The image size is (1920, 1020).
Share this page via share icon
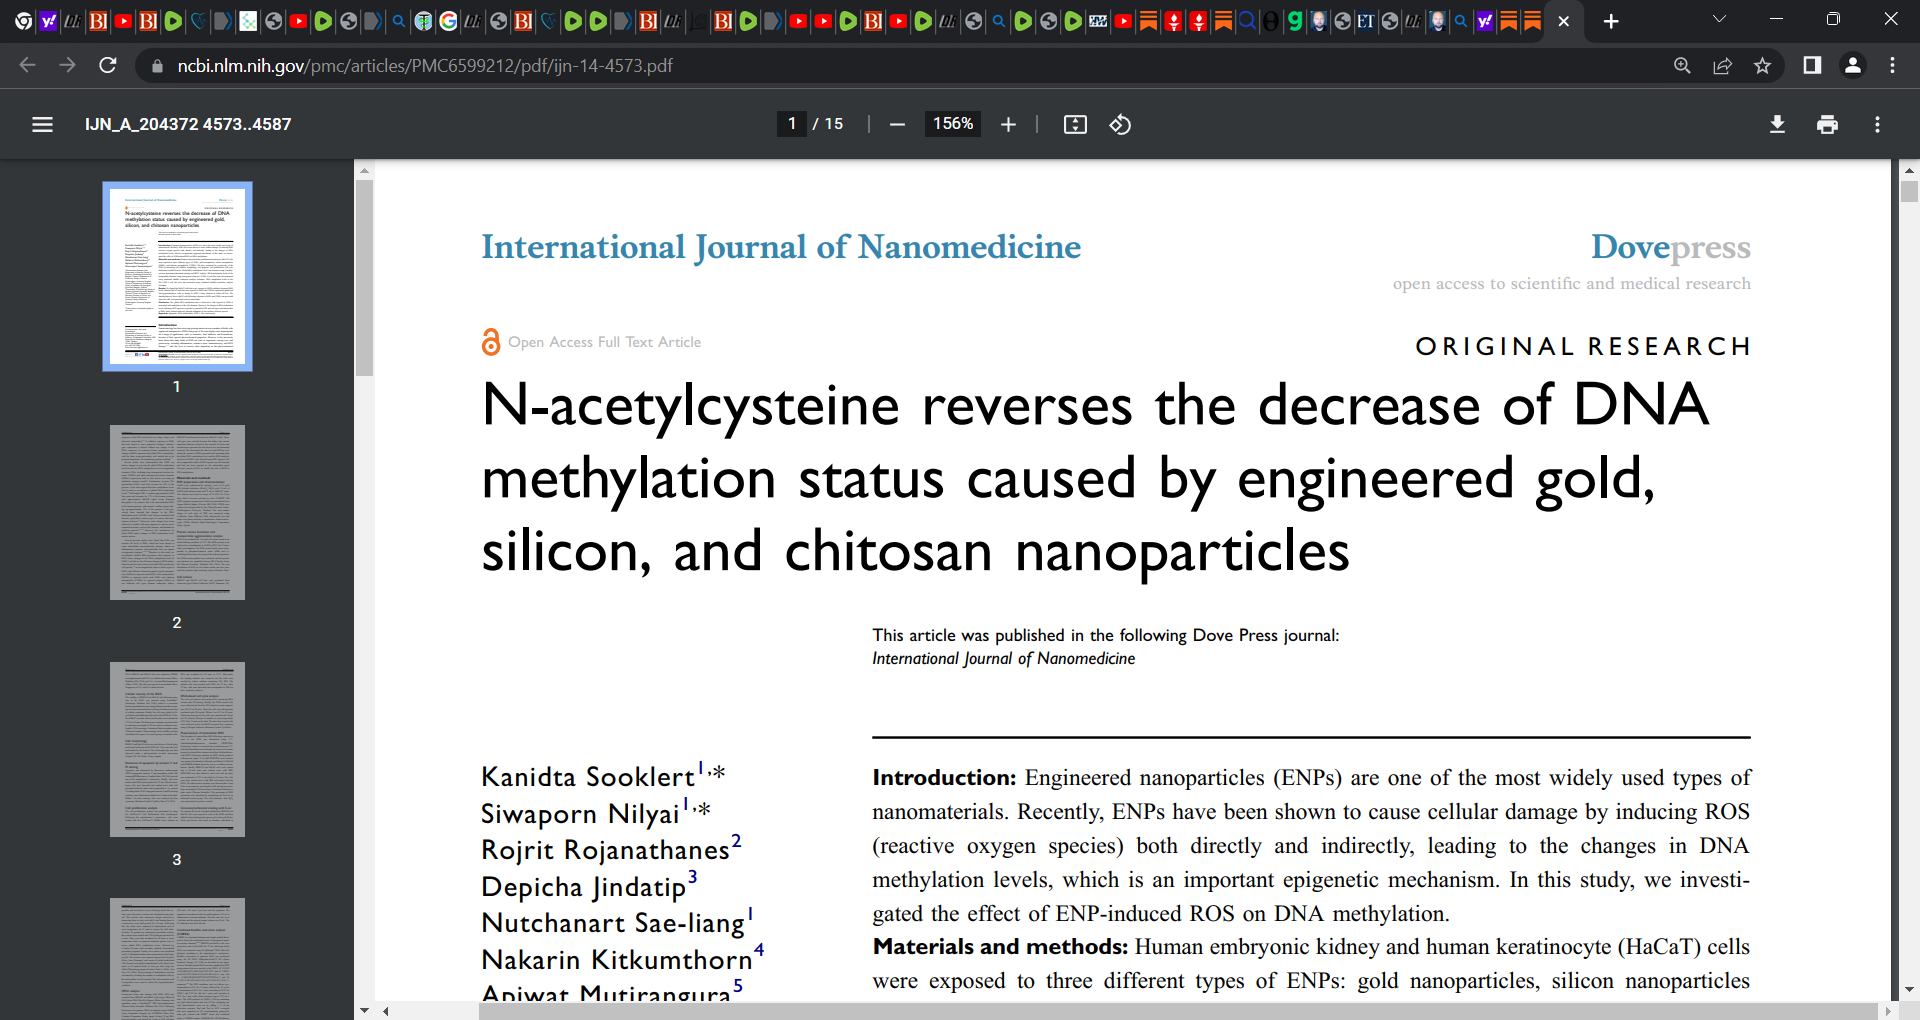(1722, 65)
